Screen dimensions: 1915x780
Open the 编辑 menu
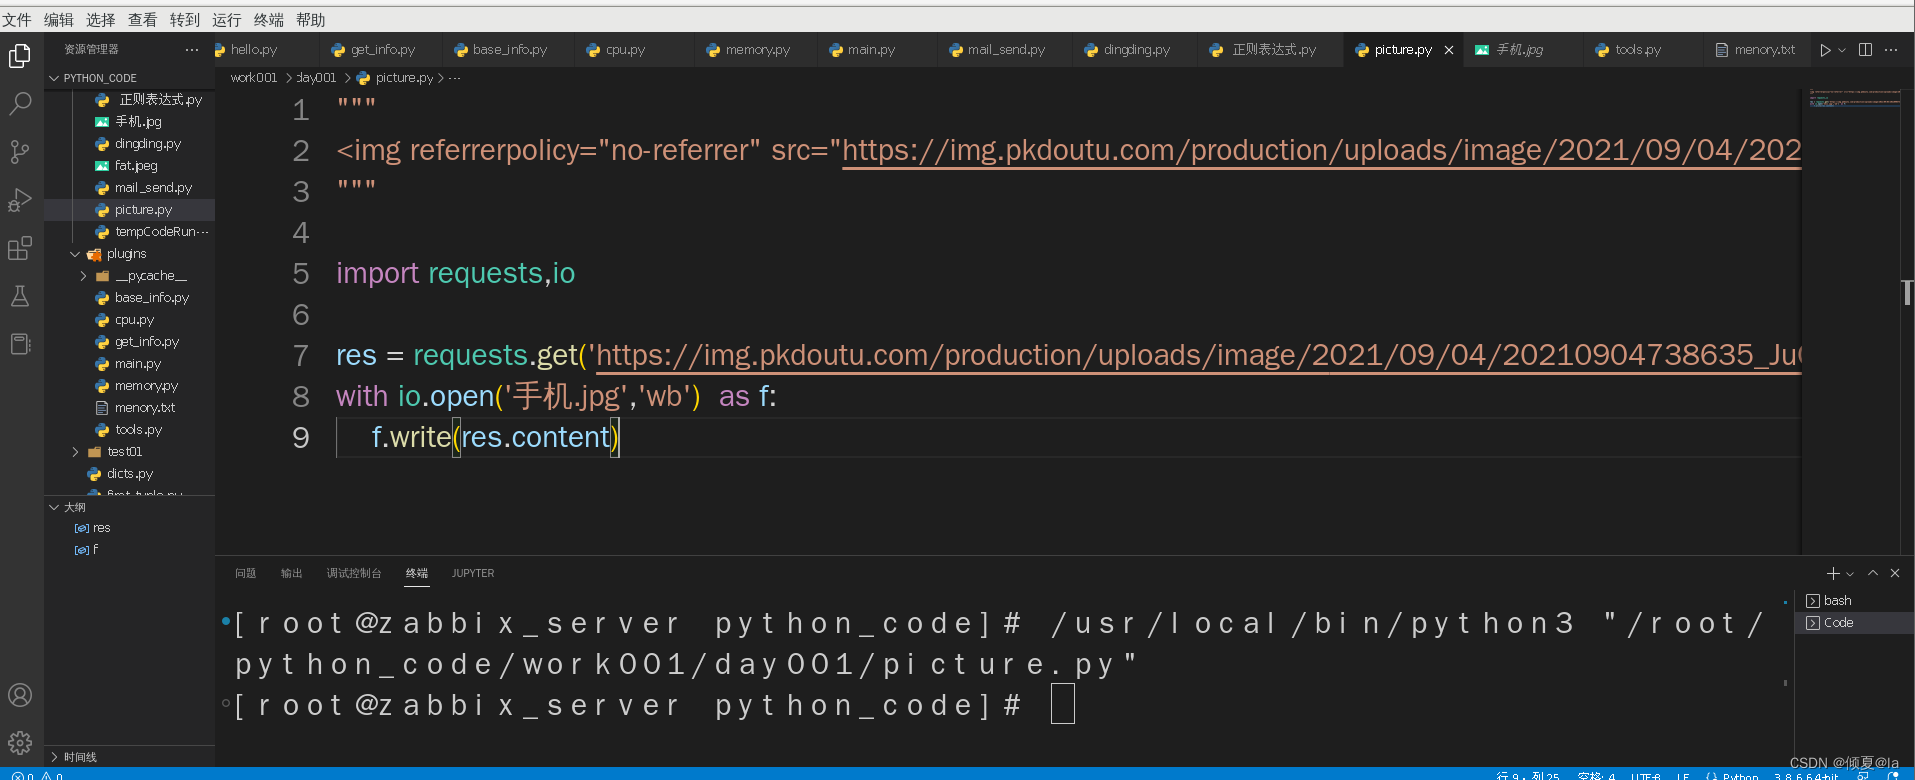pyautogui.click(x=59, y=20)
